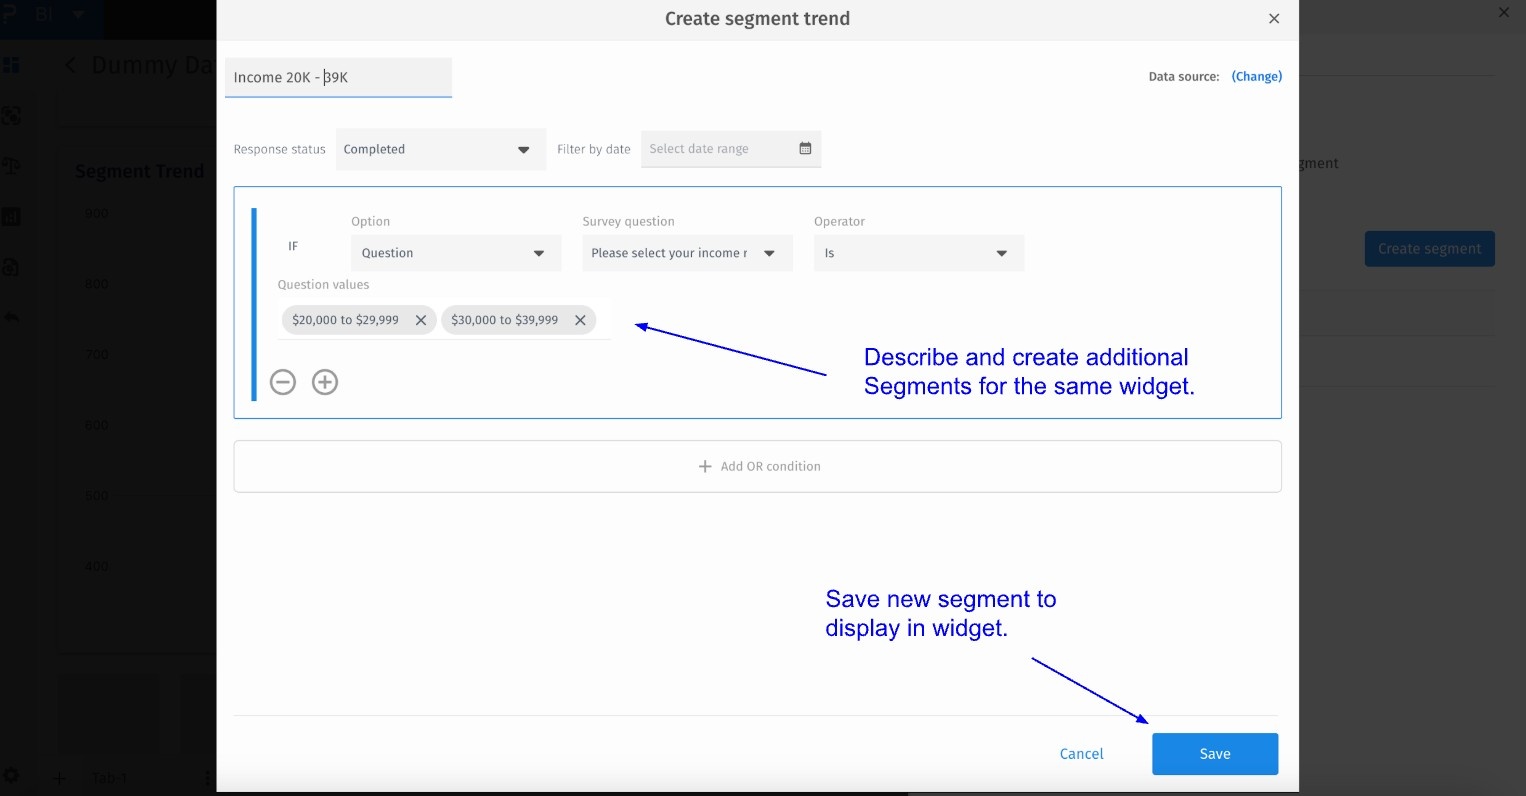Add an OR condition
This screenshot has height=796, width=1526.
[757, 466]
